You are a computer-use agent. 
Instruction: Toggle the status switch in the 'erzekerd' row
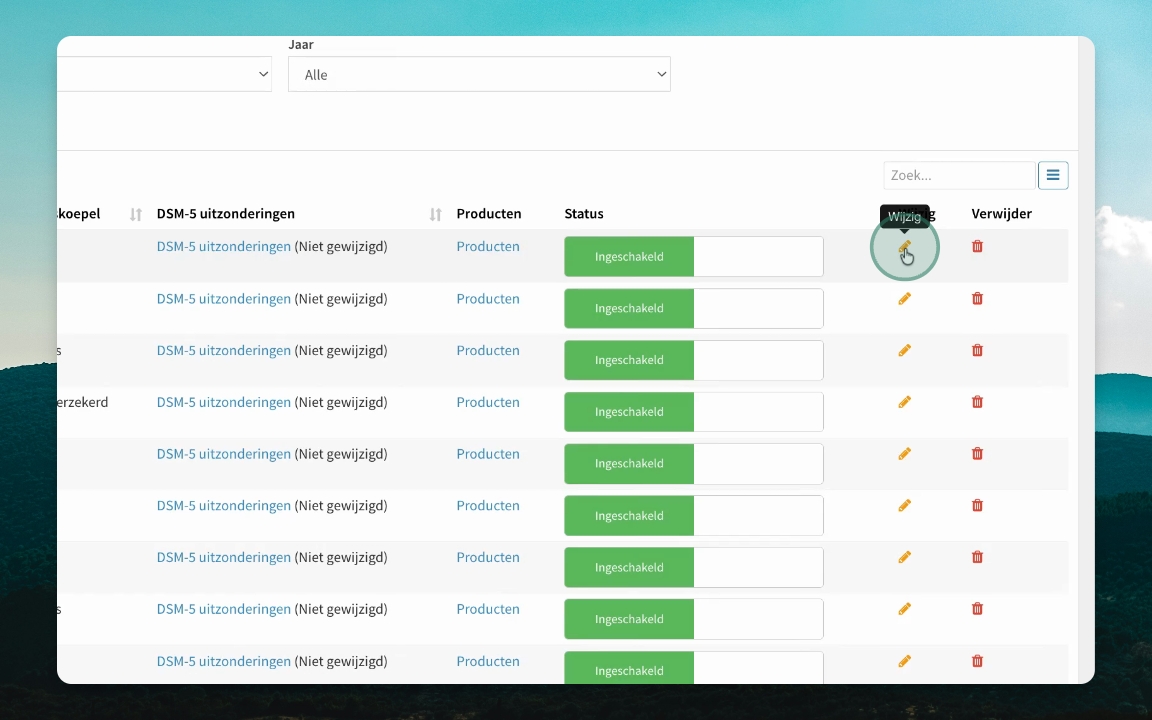point(694,412)
